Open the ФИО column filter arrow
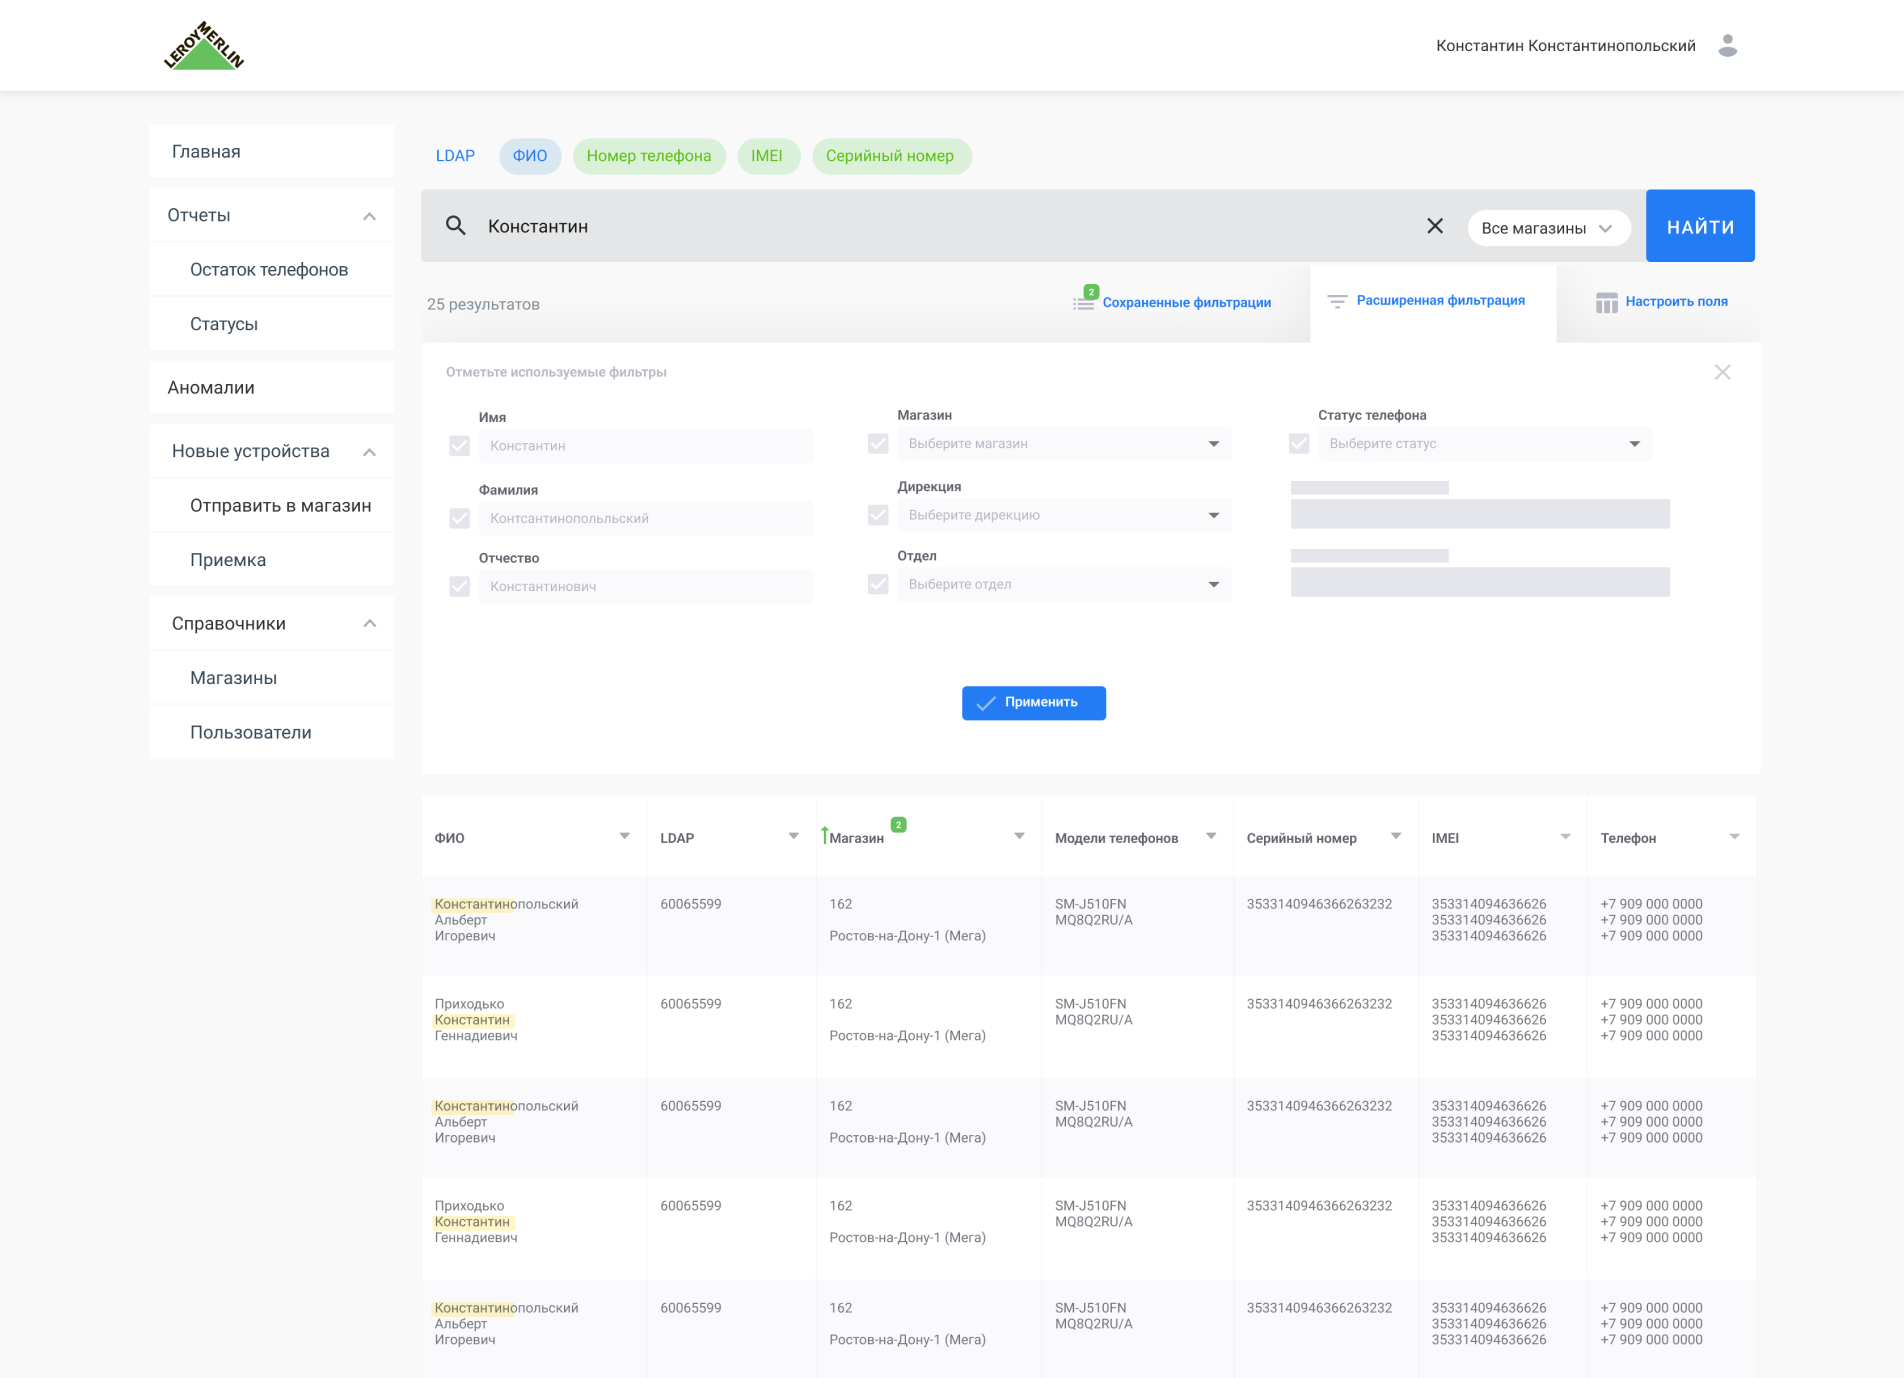This screenshot has height=1378, width=1904. coord(624,836)
